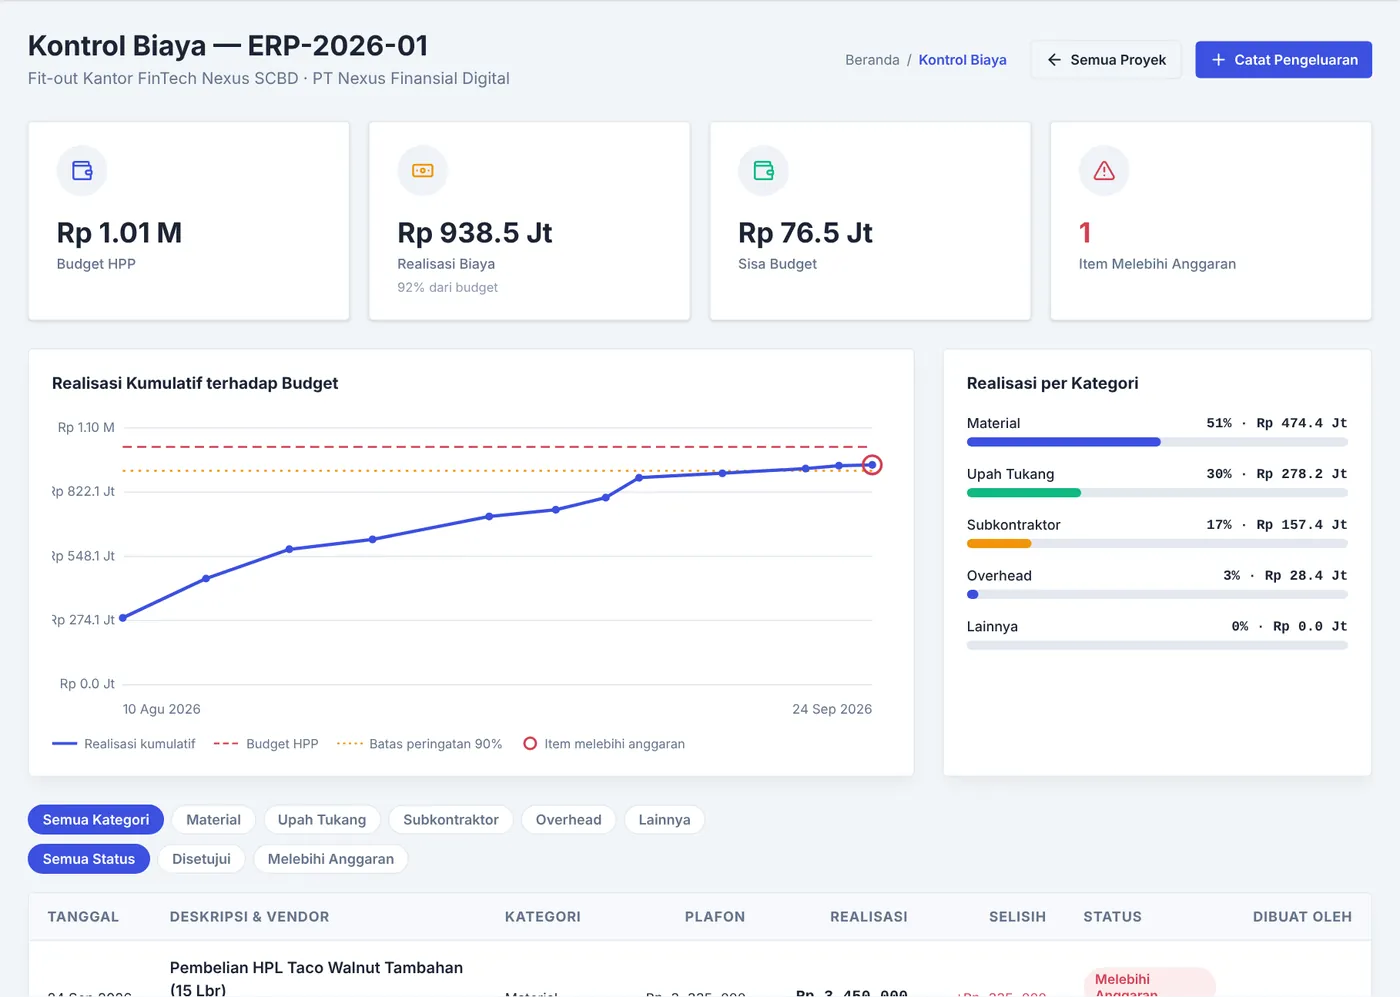This screenshot has width=1400, height=997.
Task: Toggle the Realisasi kumulatif legend entry
Action: (124, 744)
